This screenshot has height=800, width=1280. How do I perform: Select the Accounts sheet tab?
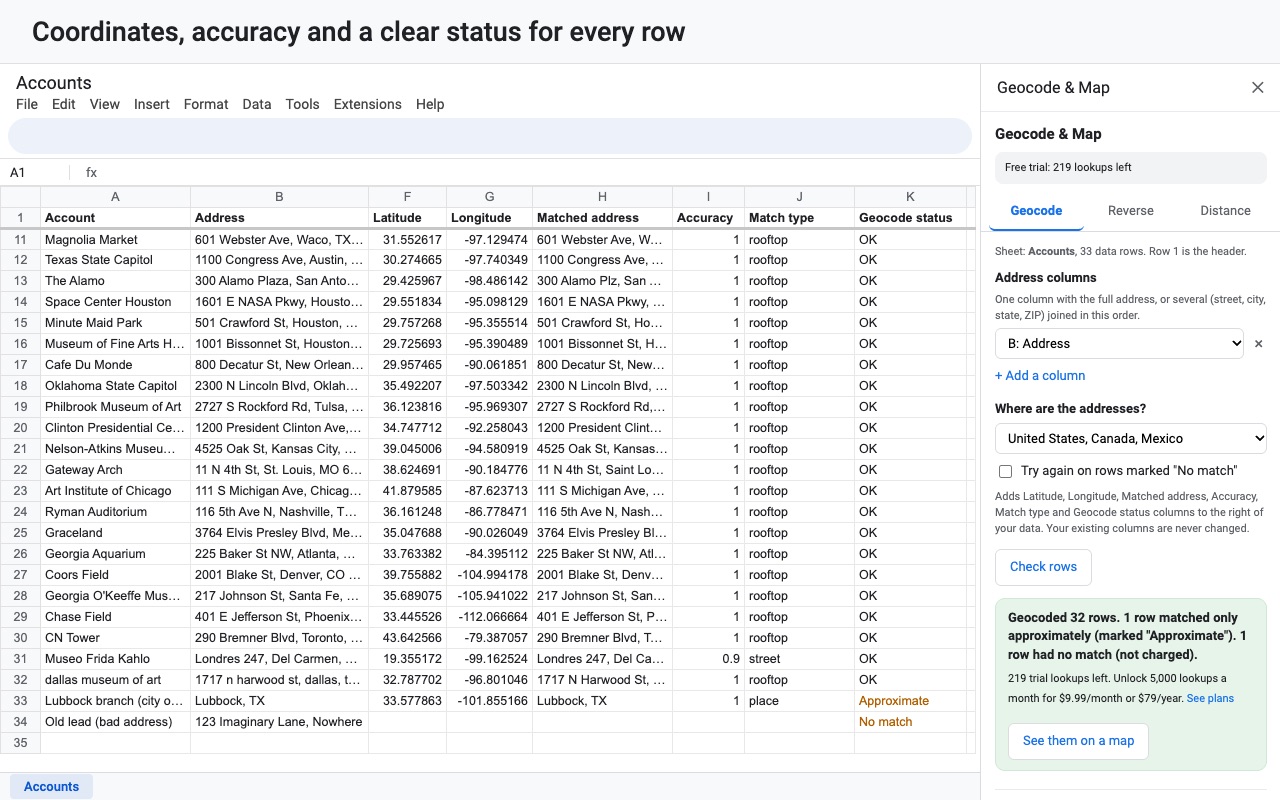52,787
